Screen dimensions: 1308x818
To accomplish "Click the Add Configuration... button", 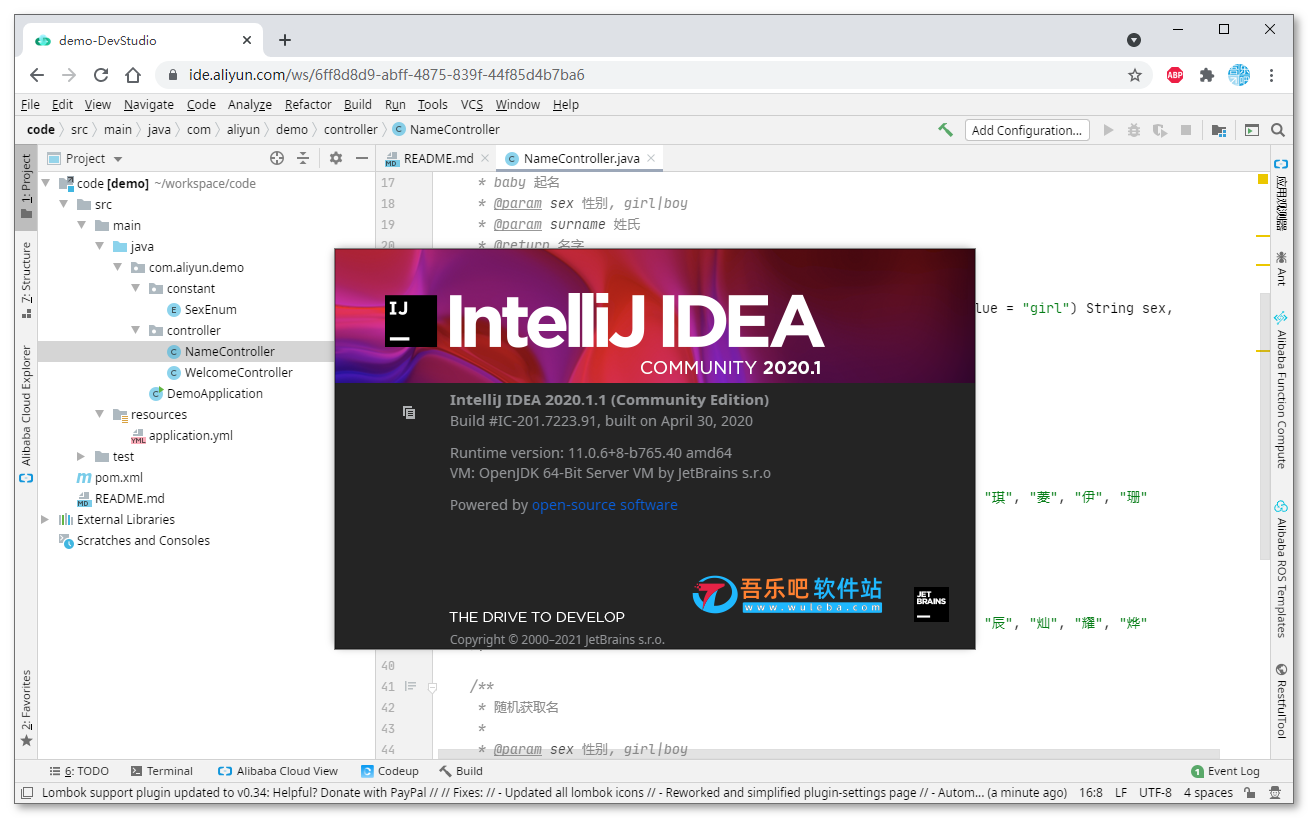I will coord(1027,130).
